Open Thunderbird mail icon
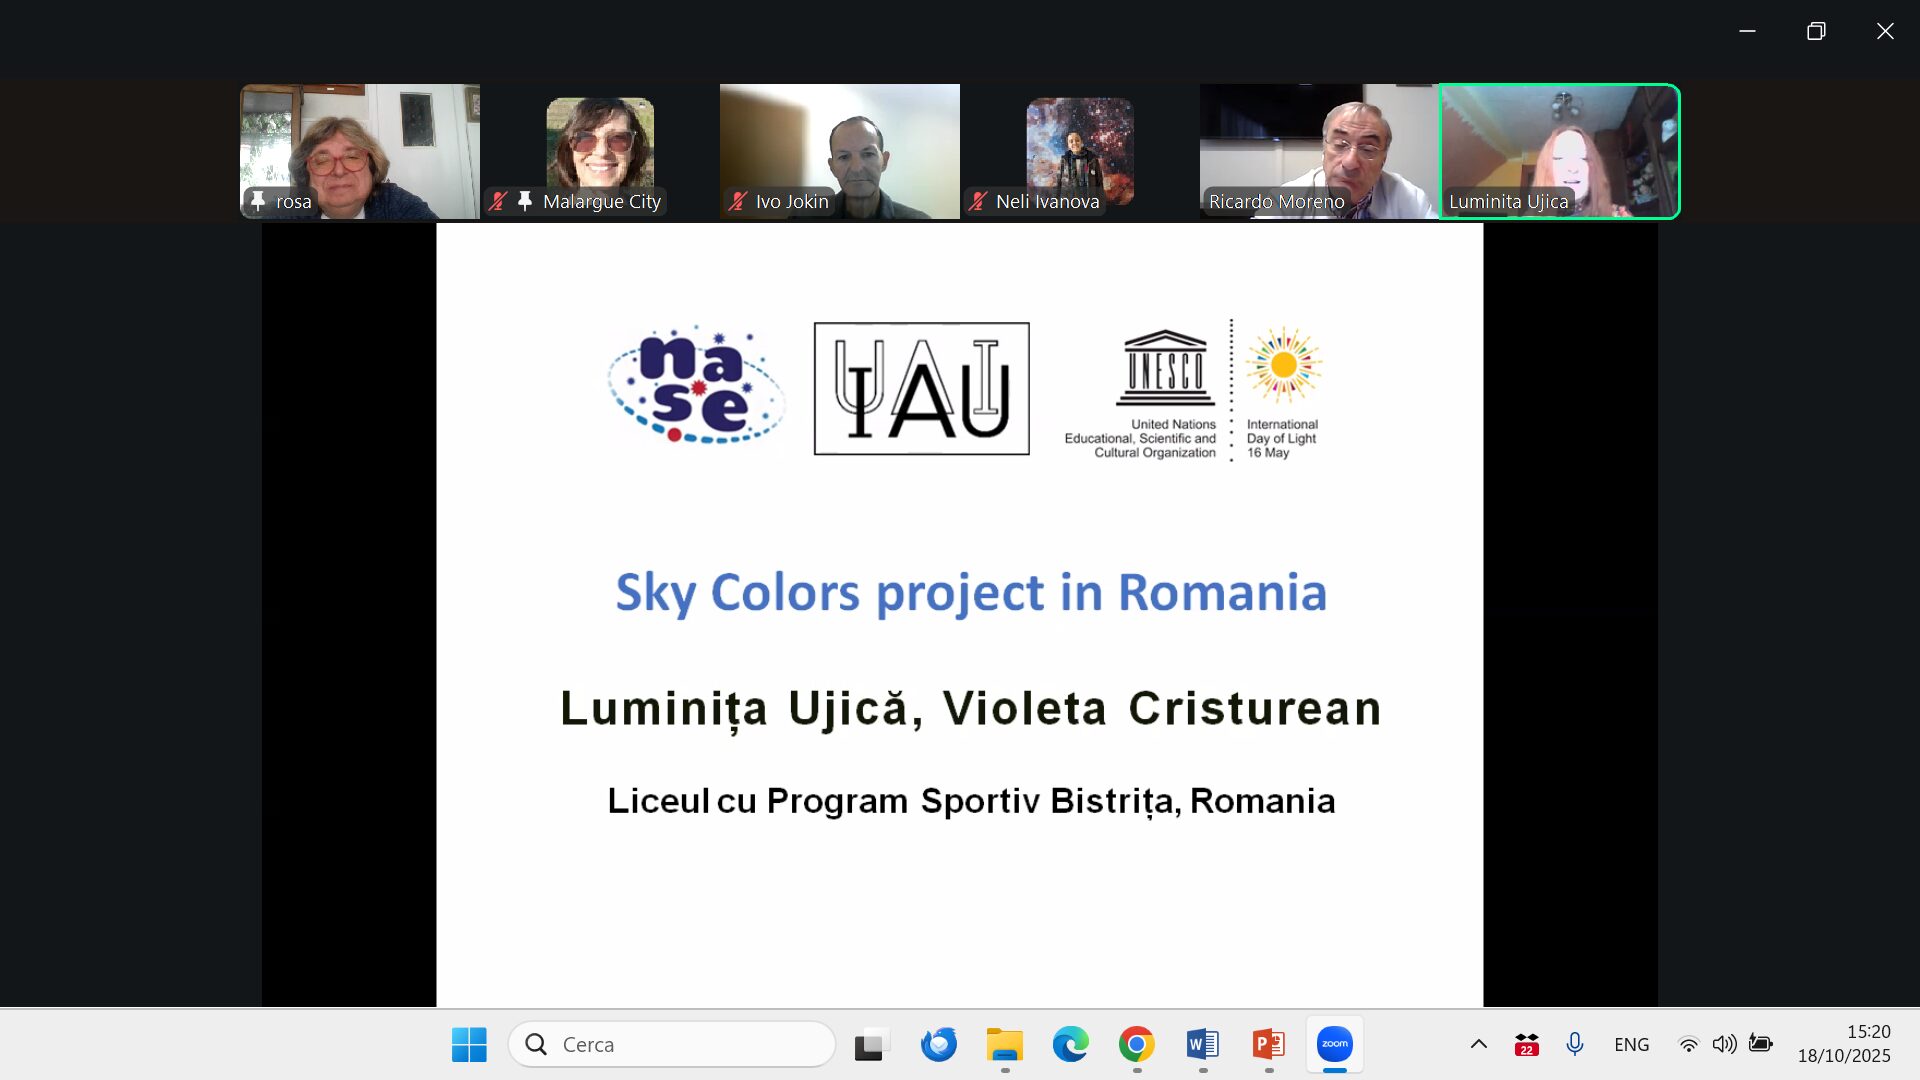This screenshot has height=1080, width=1920. (x=938, y=1044)
